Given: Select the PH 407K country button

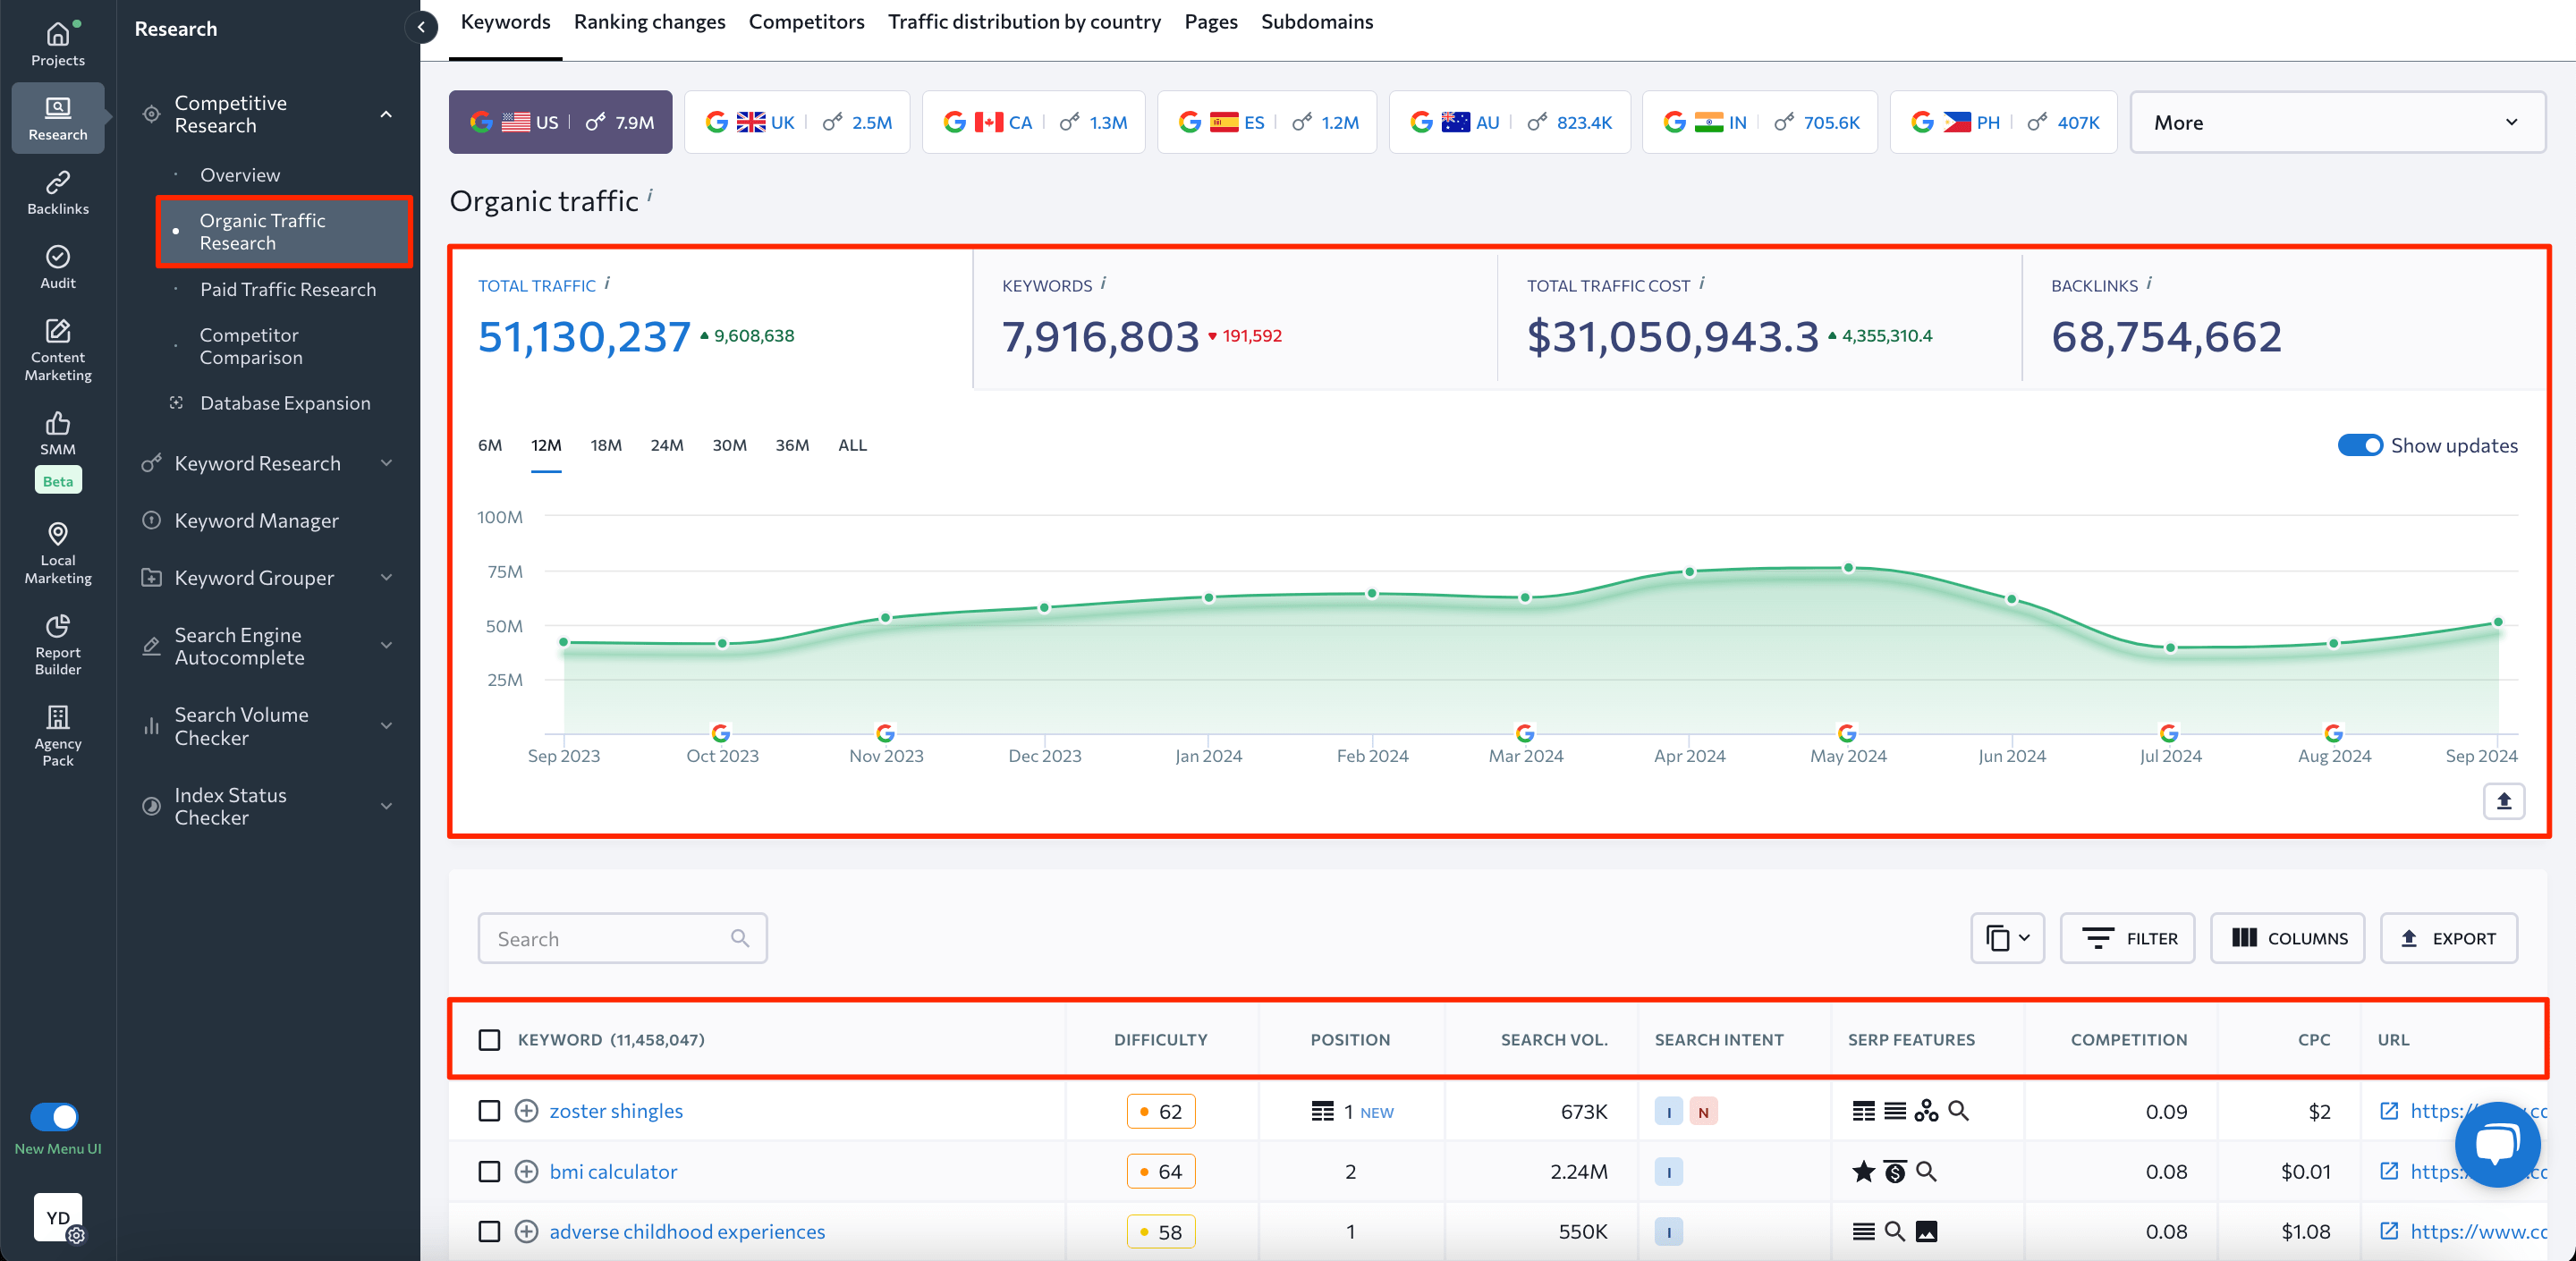Looking at the screenshot, I should [x=2003, y=122].
